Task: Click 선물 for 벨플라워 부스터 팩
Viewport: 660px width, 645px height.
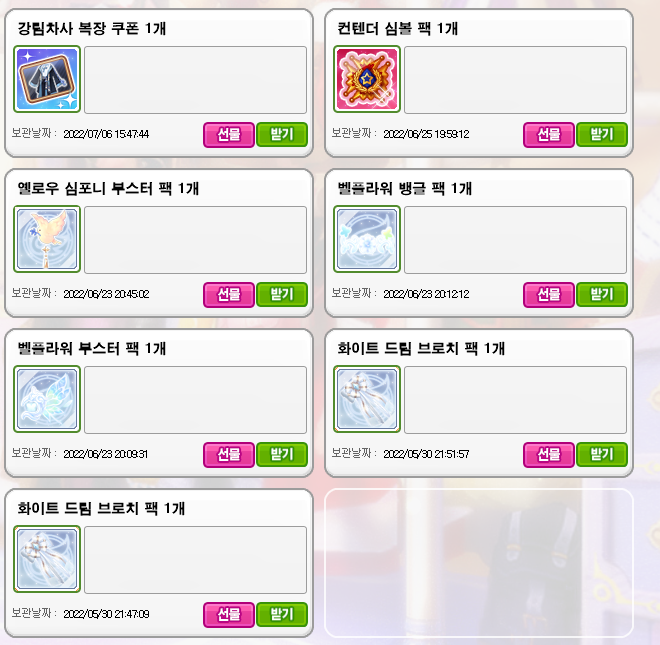Action: click(x=229, y=455)
